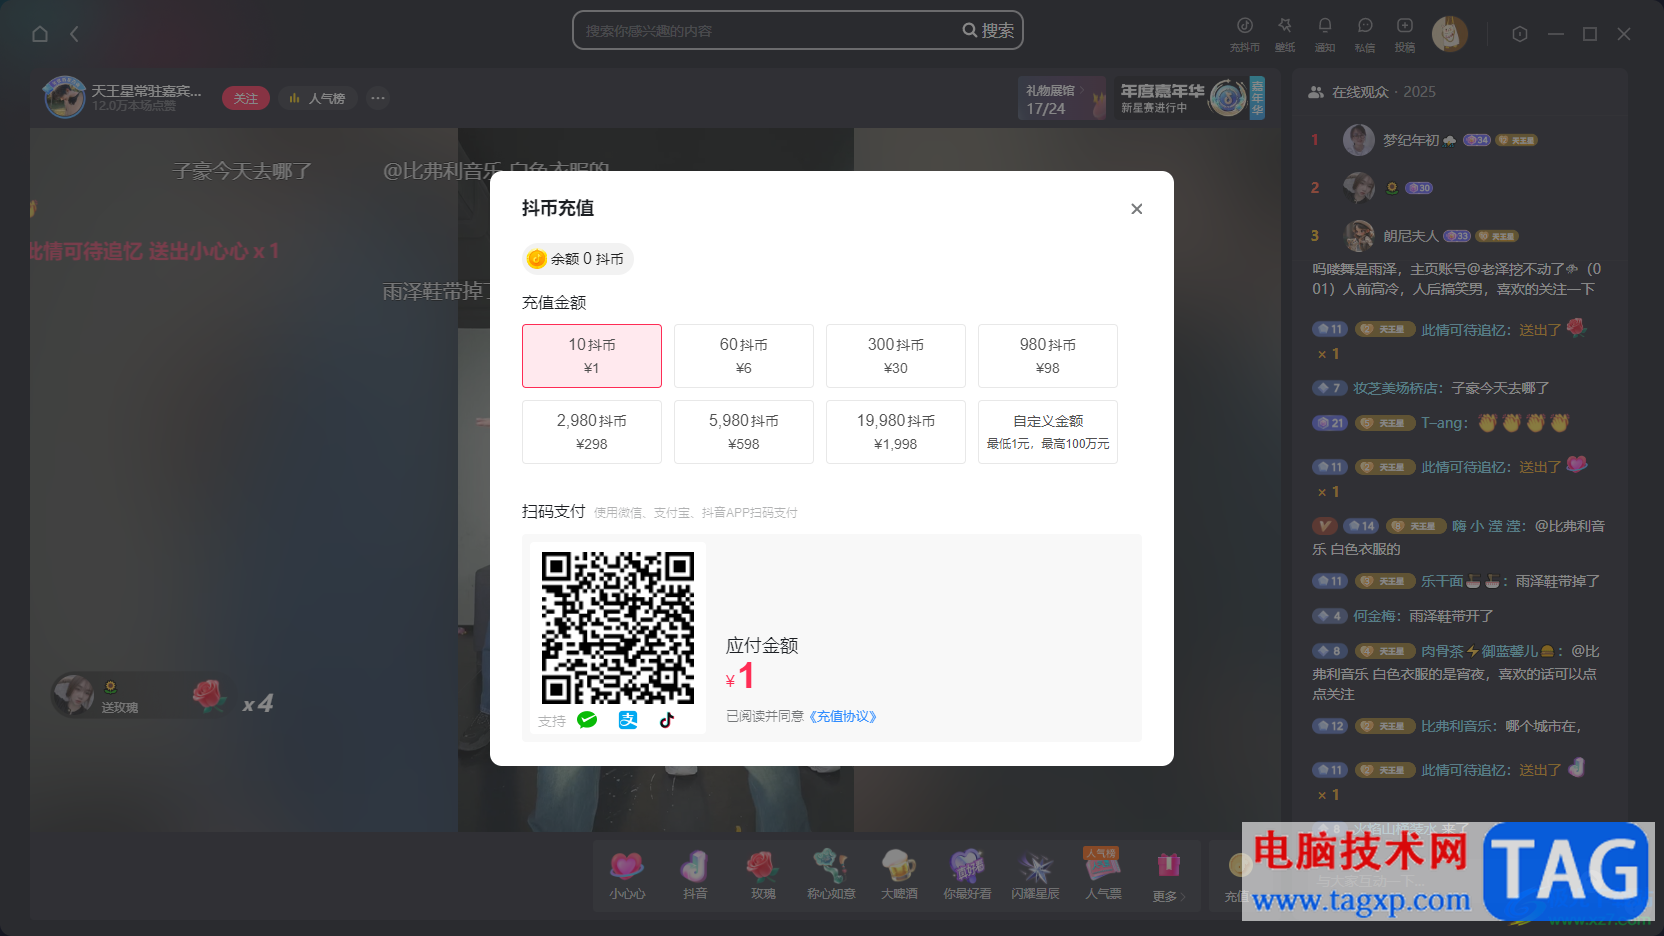Send the 大啤酒 beer gift
1664x936 pixels.
899,875
